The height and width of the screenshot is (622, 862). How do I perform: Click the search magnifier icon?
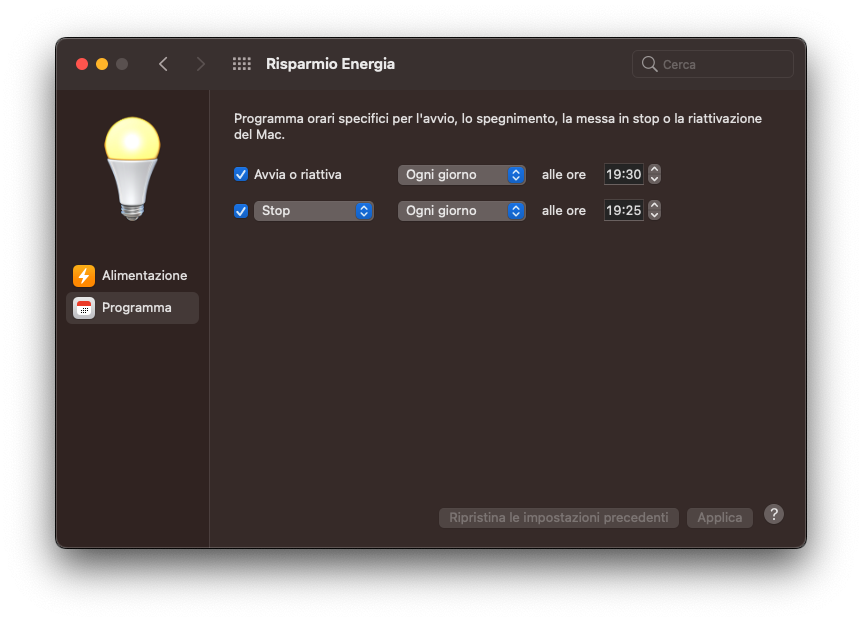coord(649,64)
